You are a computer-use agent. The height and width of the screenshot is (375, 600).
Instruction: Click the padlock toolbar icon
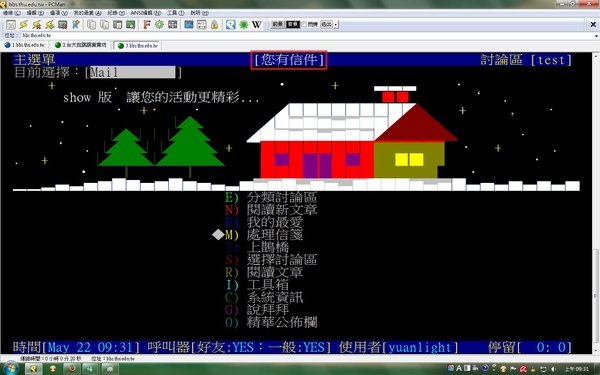pyautogui.click(x=214, y=25)
